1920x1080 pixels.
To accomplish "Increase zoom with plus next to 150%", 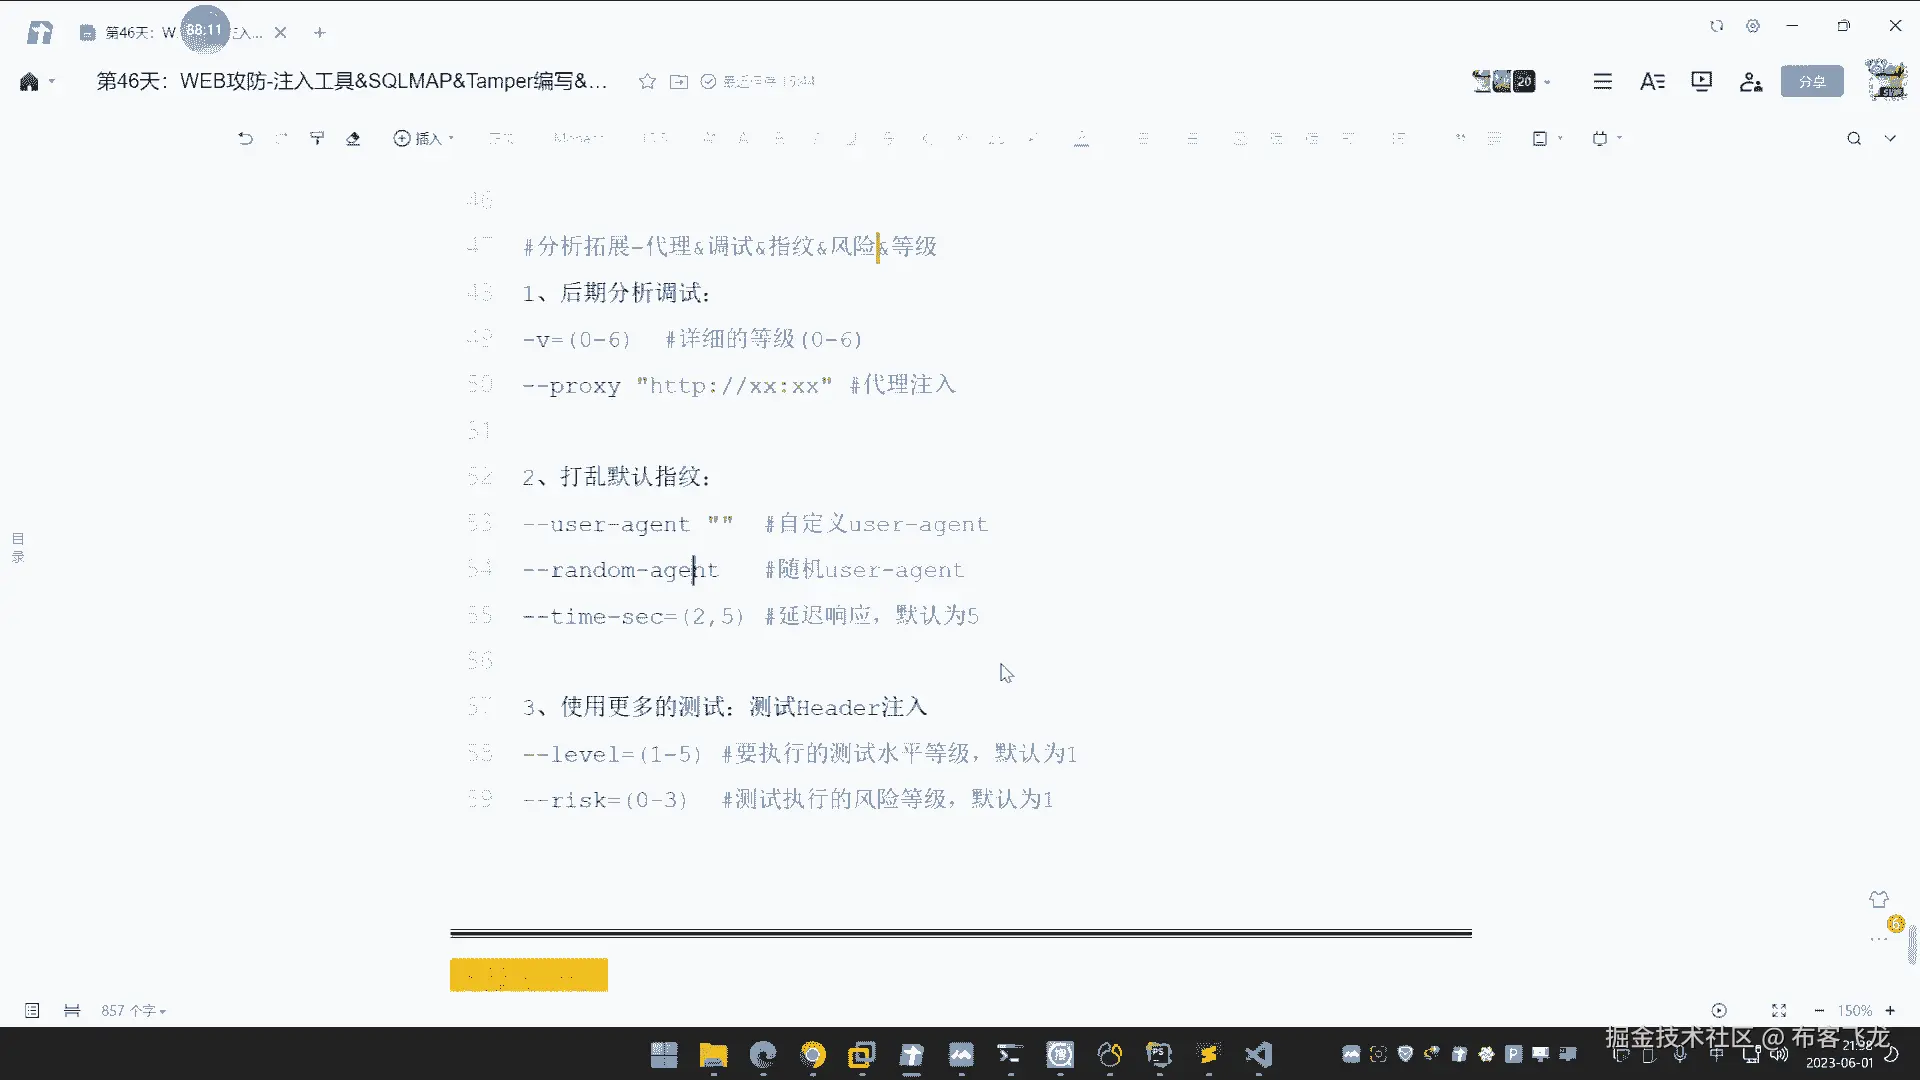I will pos(1890,1010).
